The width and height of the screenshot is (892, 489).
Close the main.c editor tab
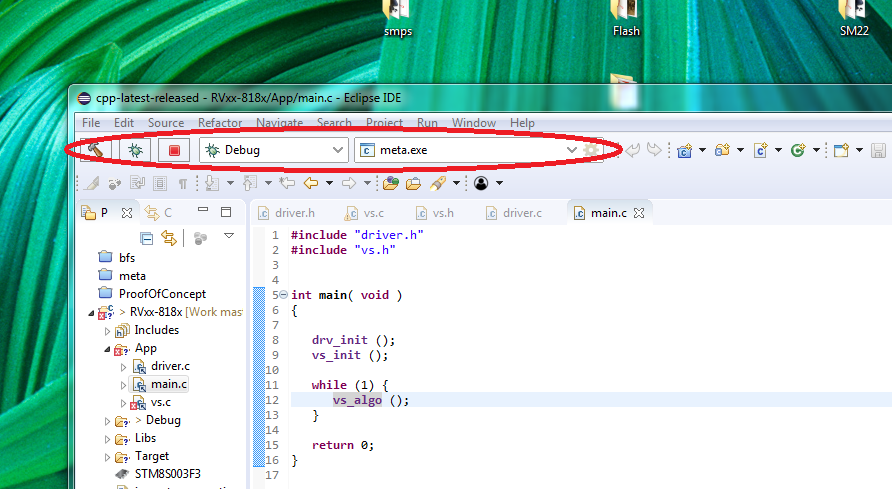(638, 213)
